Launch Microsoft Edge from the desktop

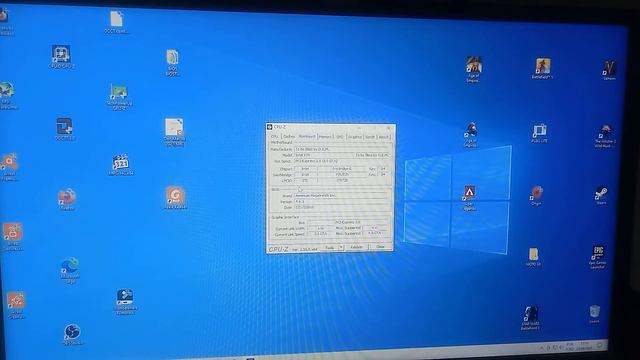[70, 269]
